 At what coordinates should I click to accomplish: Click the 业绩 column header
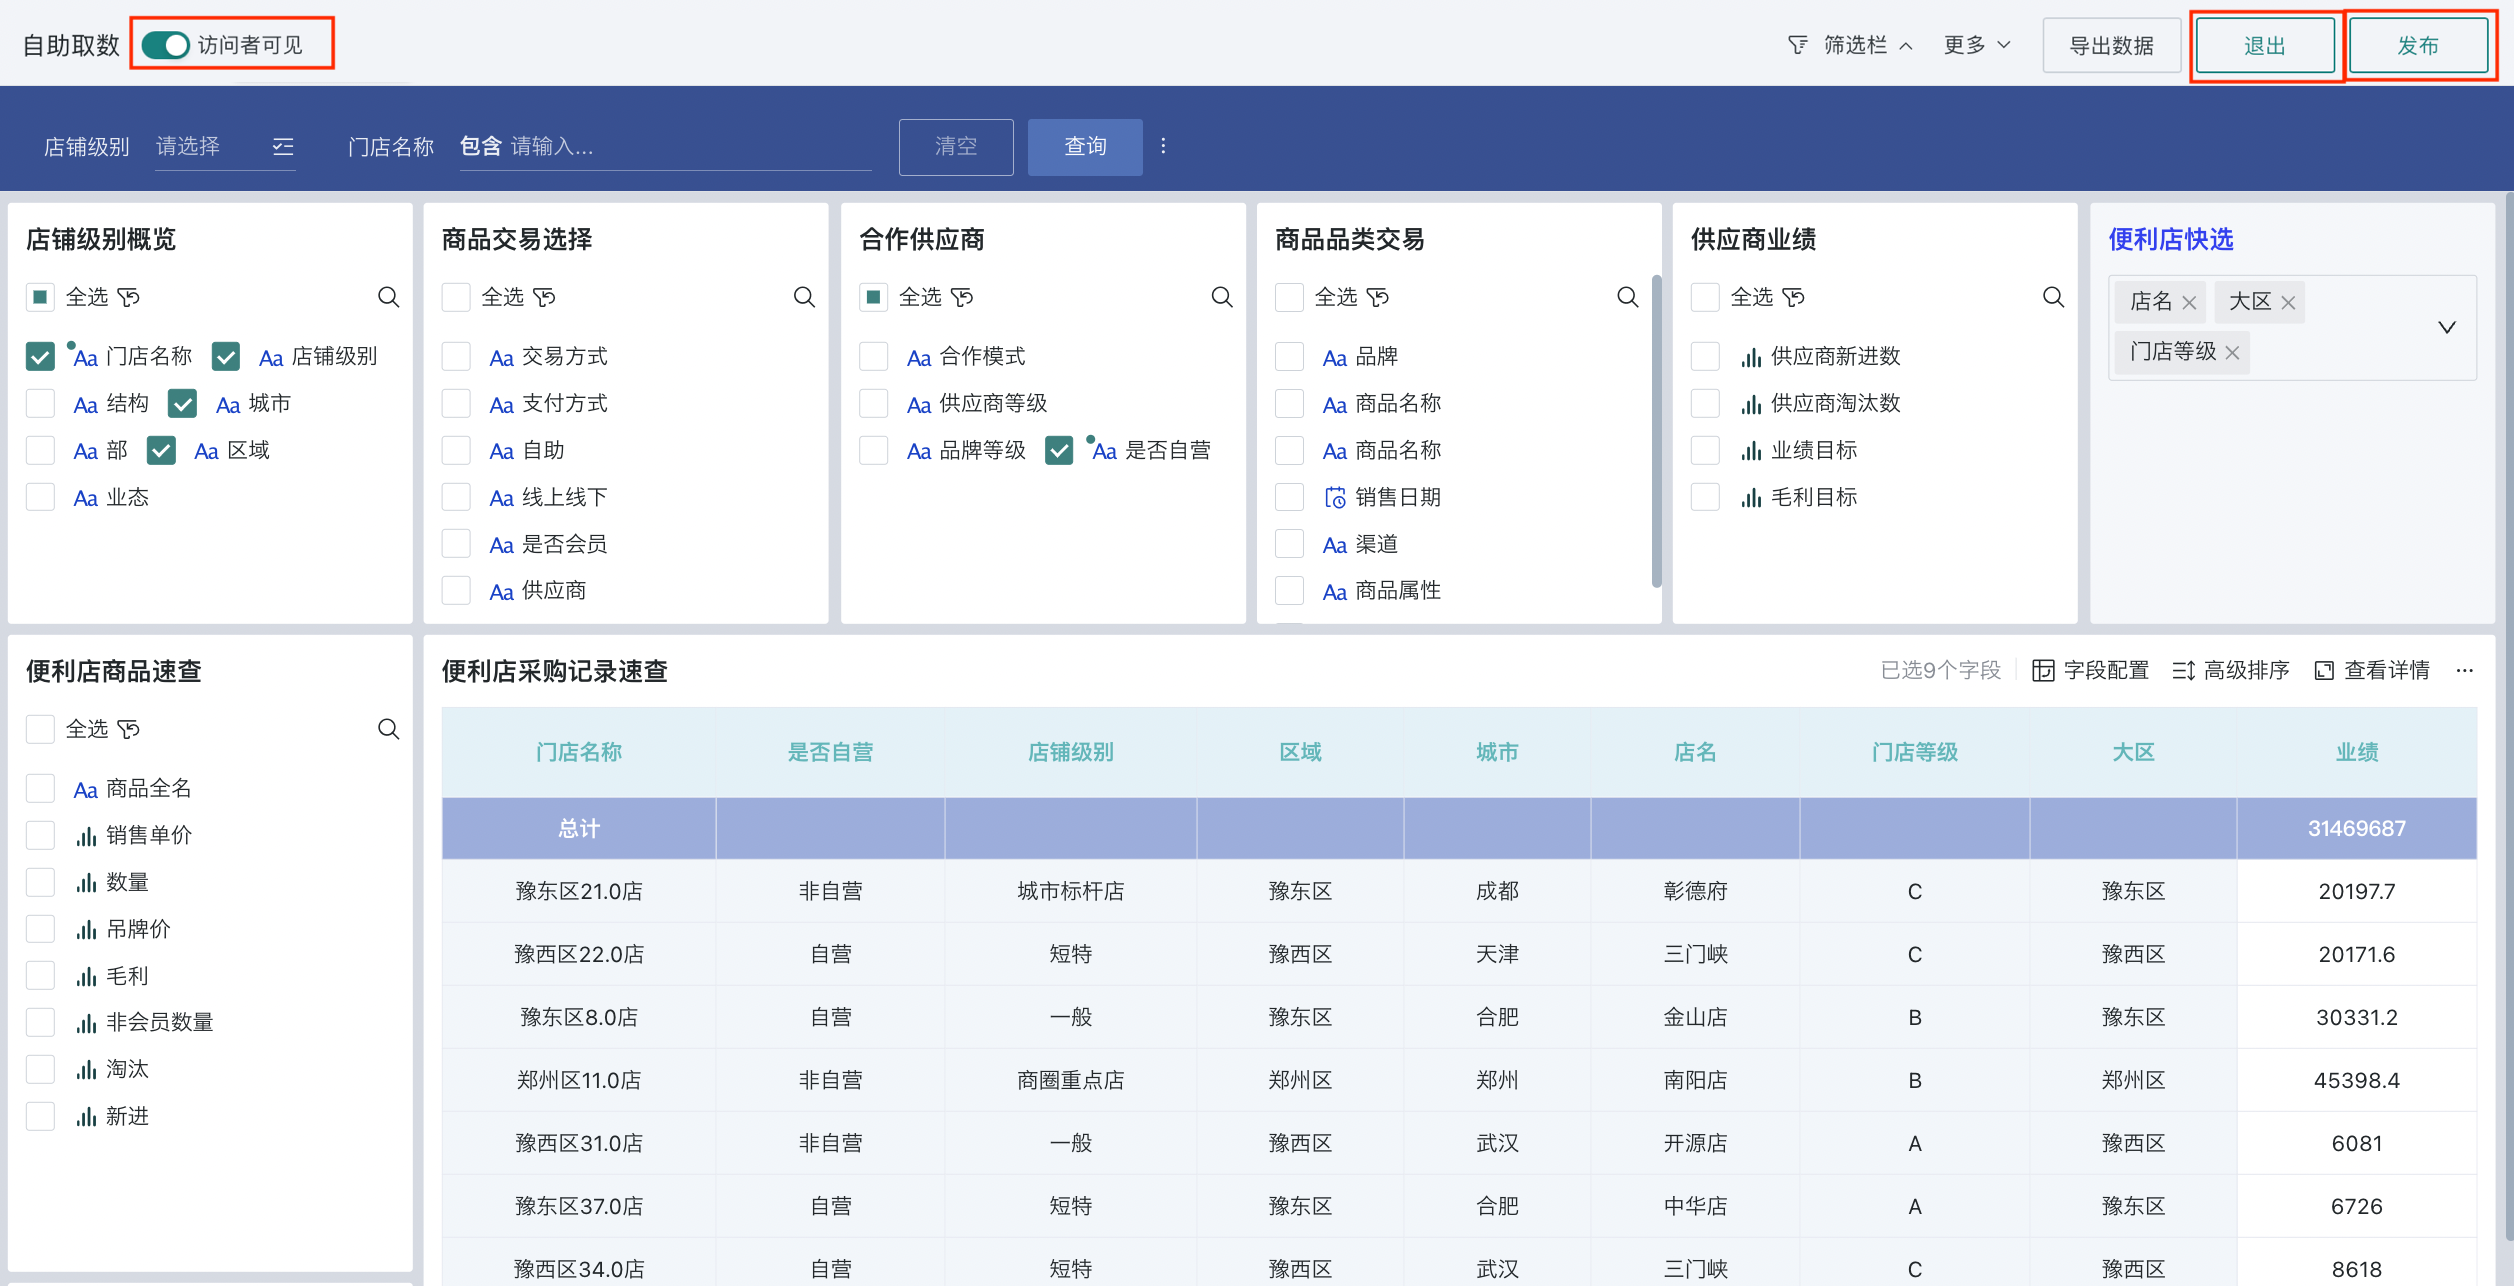pyautogui.click(x=2357, y=752)
